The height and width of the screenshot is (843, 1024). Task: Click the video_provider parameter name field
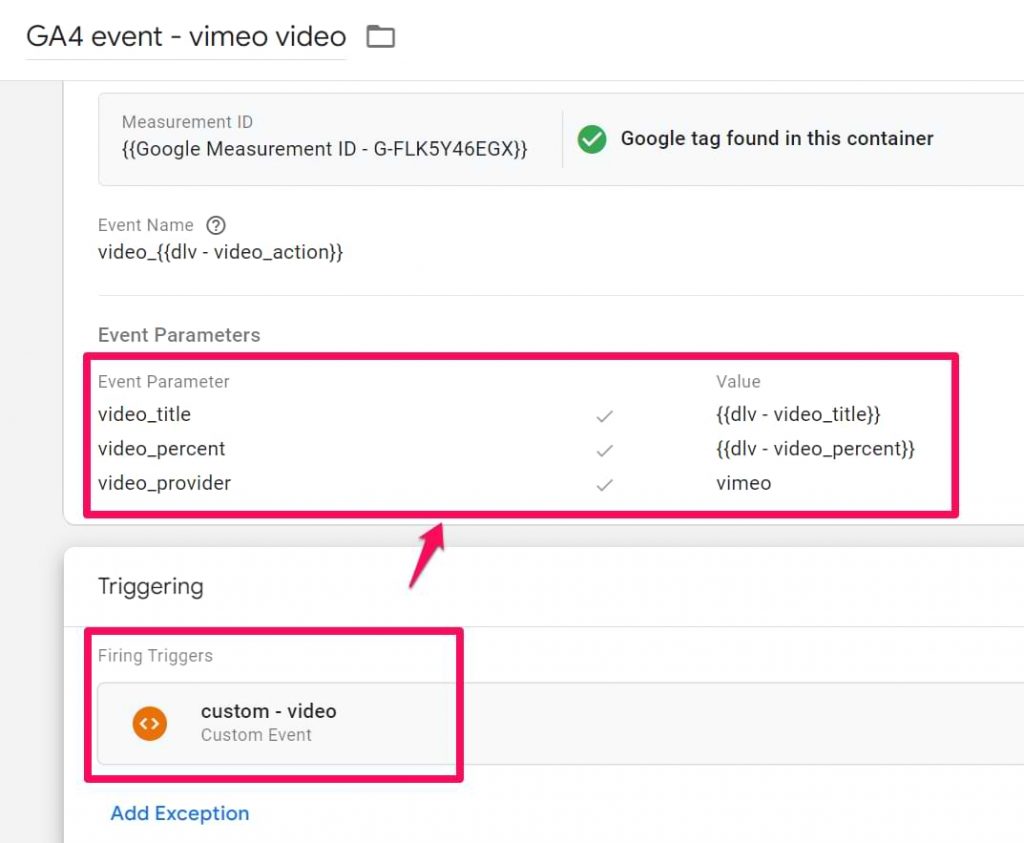(165, 484)
